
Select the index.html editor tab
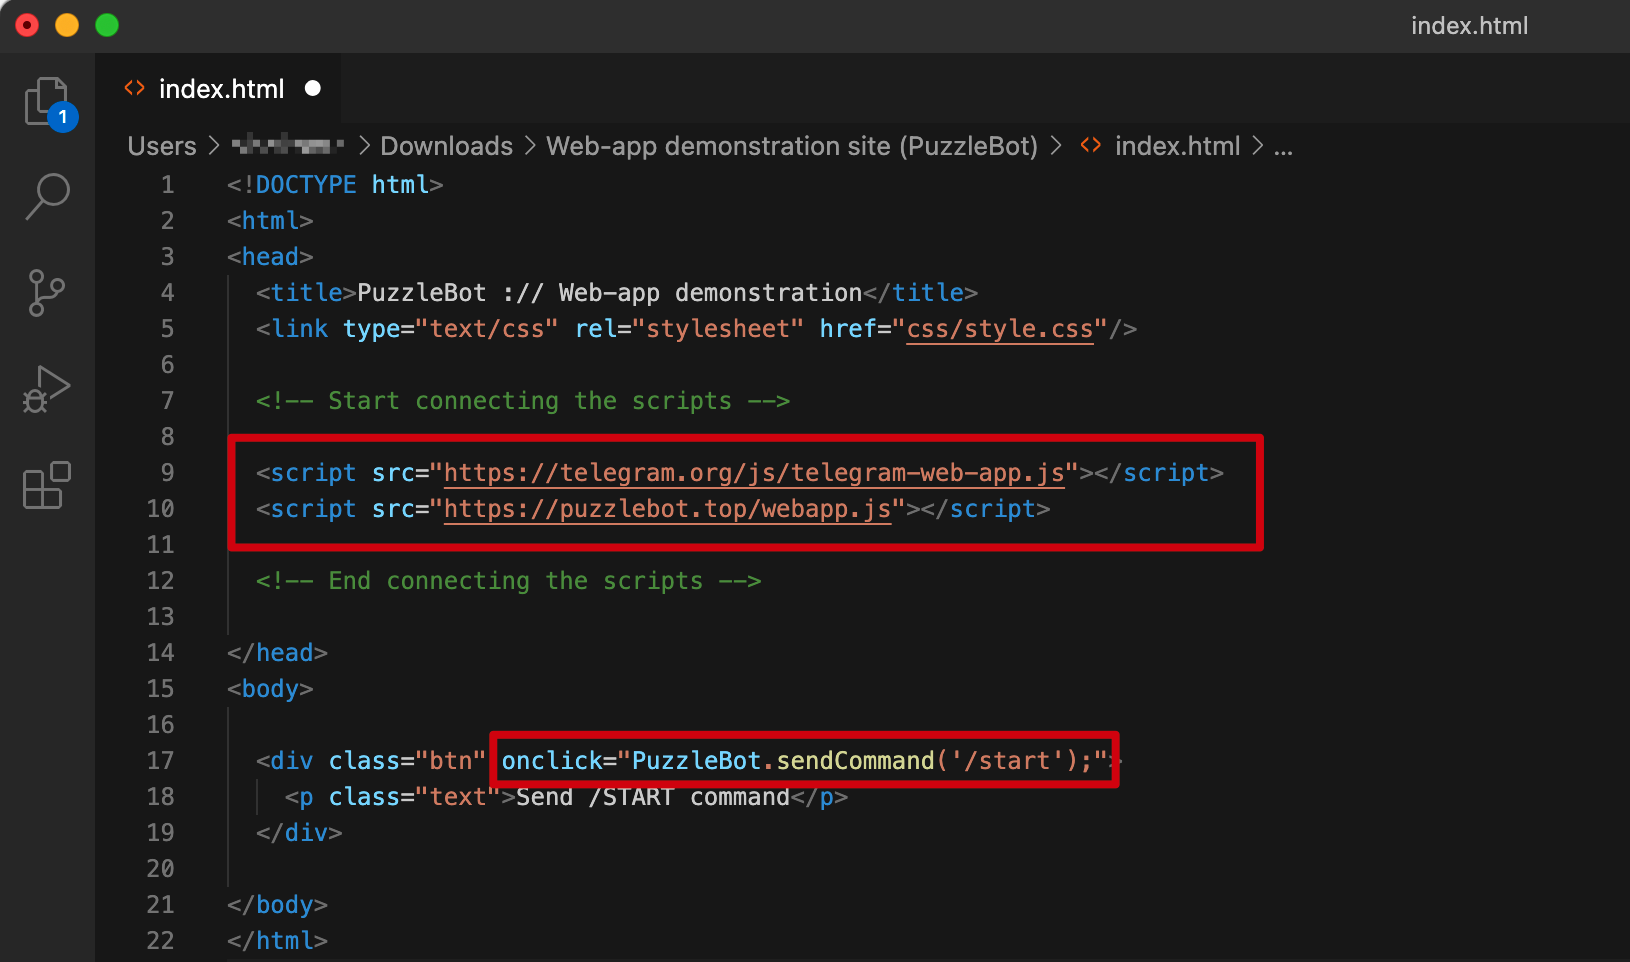point(218,88)
